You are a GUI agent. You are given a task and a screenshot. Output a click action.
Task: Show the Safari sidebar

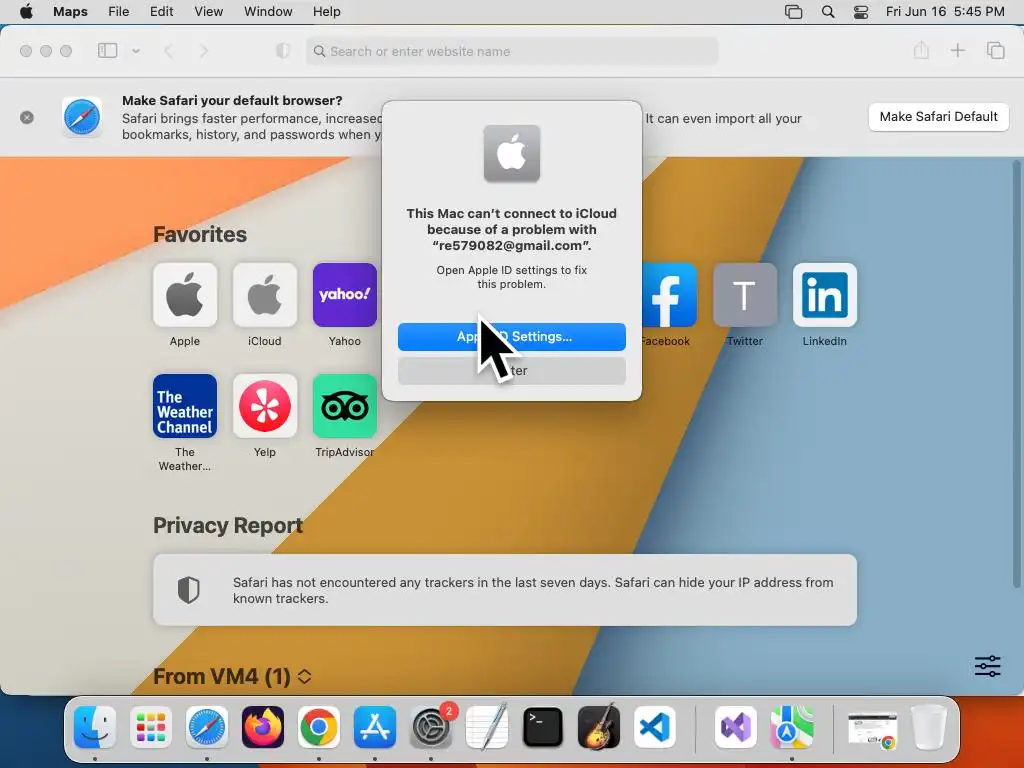[x=107, y=50]
